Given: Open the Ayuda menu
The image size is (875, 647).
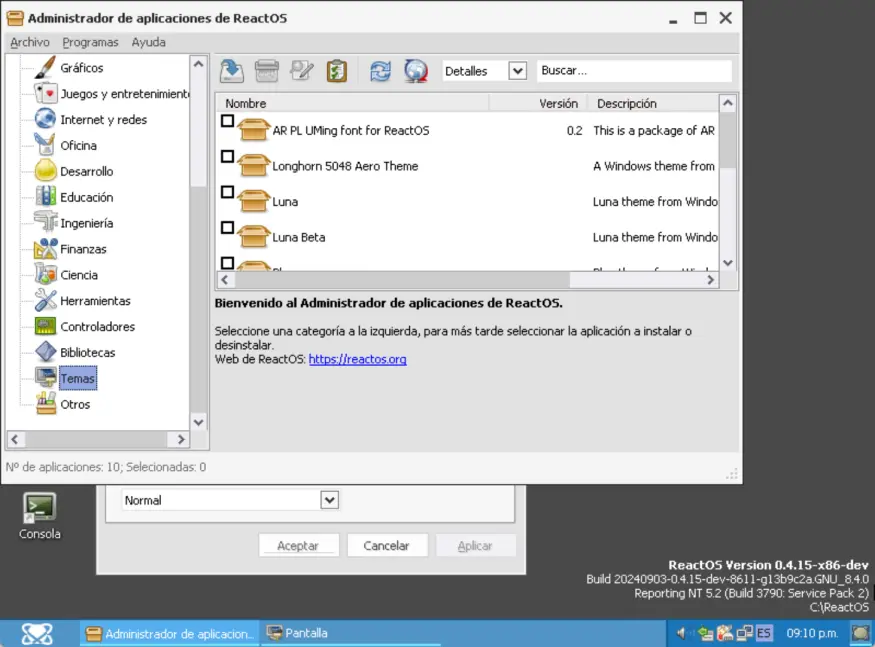Looking at the screenshot, I should (x=148, y=42).
